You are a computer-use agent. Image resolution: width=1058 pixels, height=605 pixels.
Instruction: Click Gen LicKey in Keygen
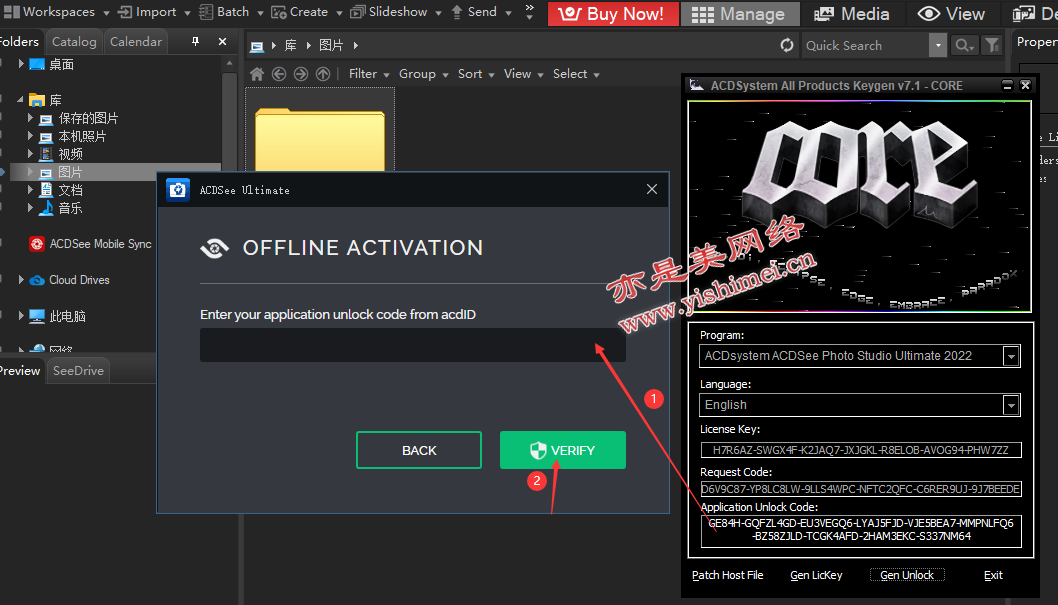tap(816, 575)
